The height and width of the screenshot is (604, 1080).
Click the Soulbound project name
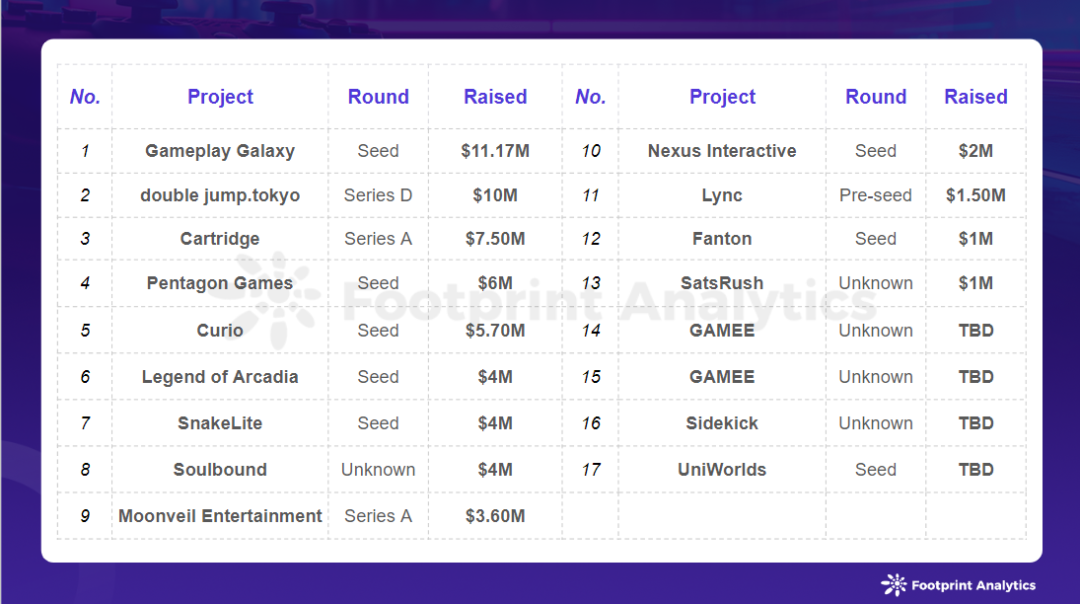click(x=220, y=469)
